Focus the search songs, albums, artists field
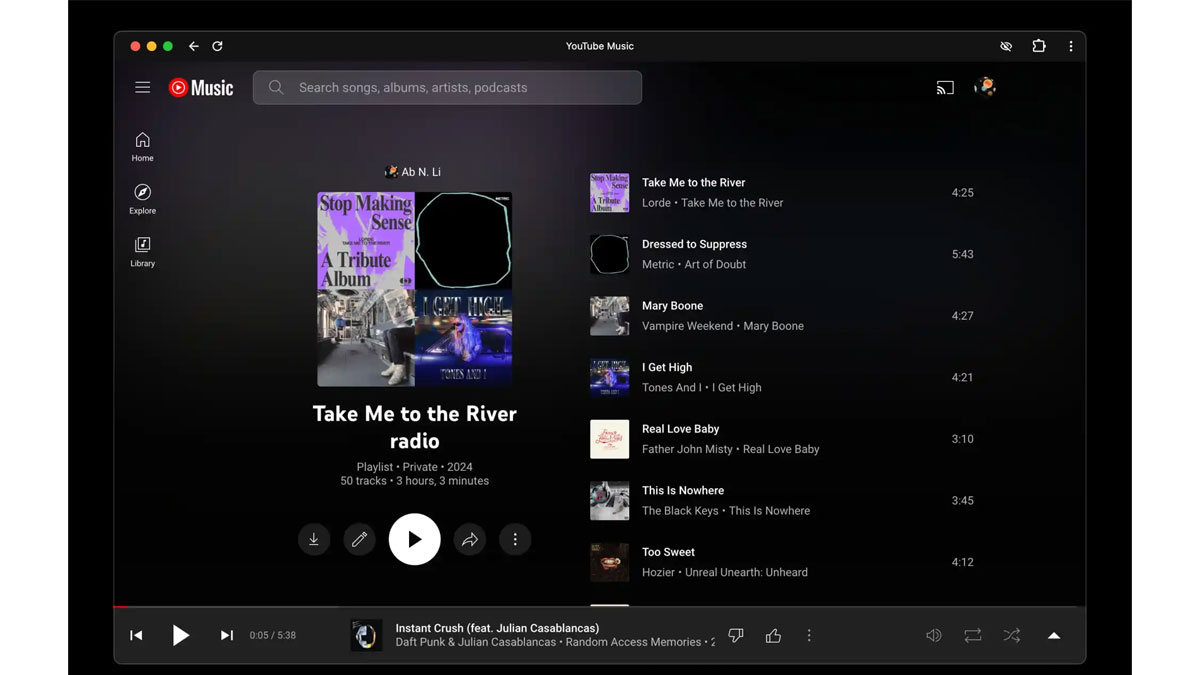Image resolution: width=1200 pixels, height=675 pixels. click(447, 88)
